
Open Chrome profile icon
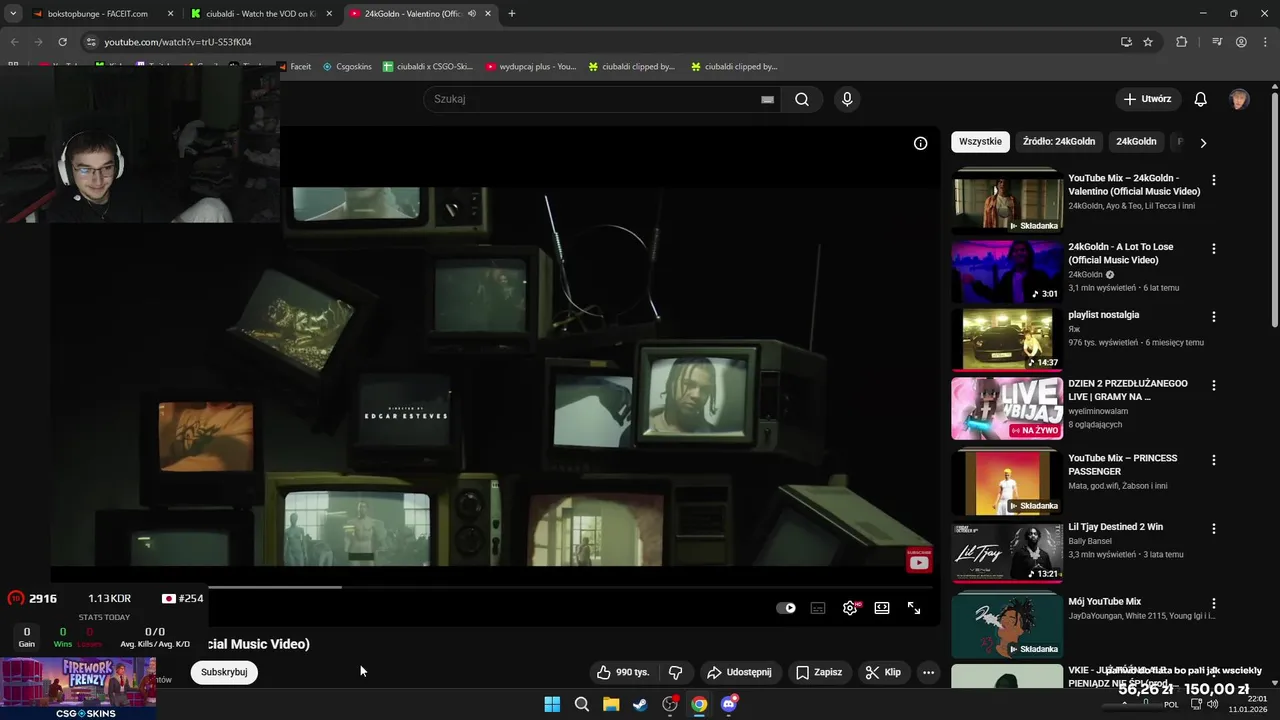[1241, 42]
